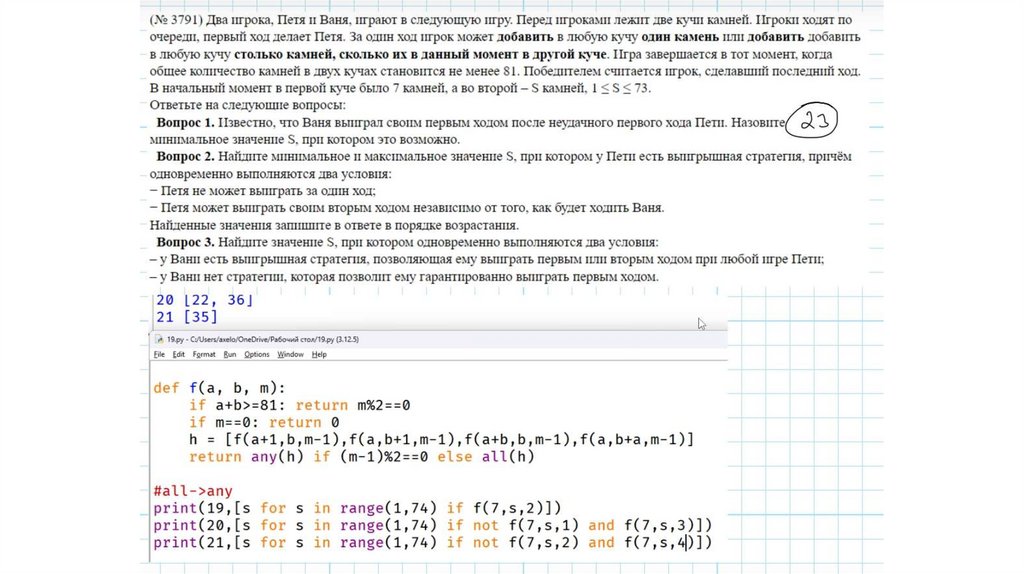Click the 'return any(h)' code line
This screenshot has width=1024, height=574.
[362, 456]
